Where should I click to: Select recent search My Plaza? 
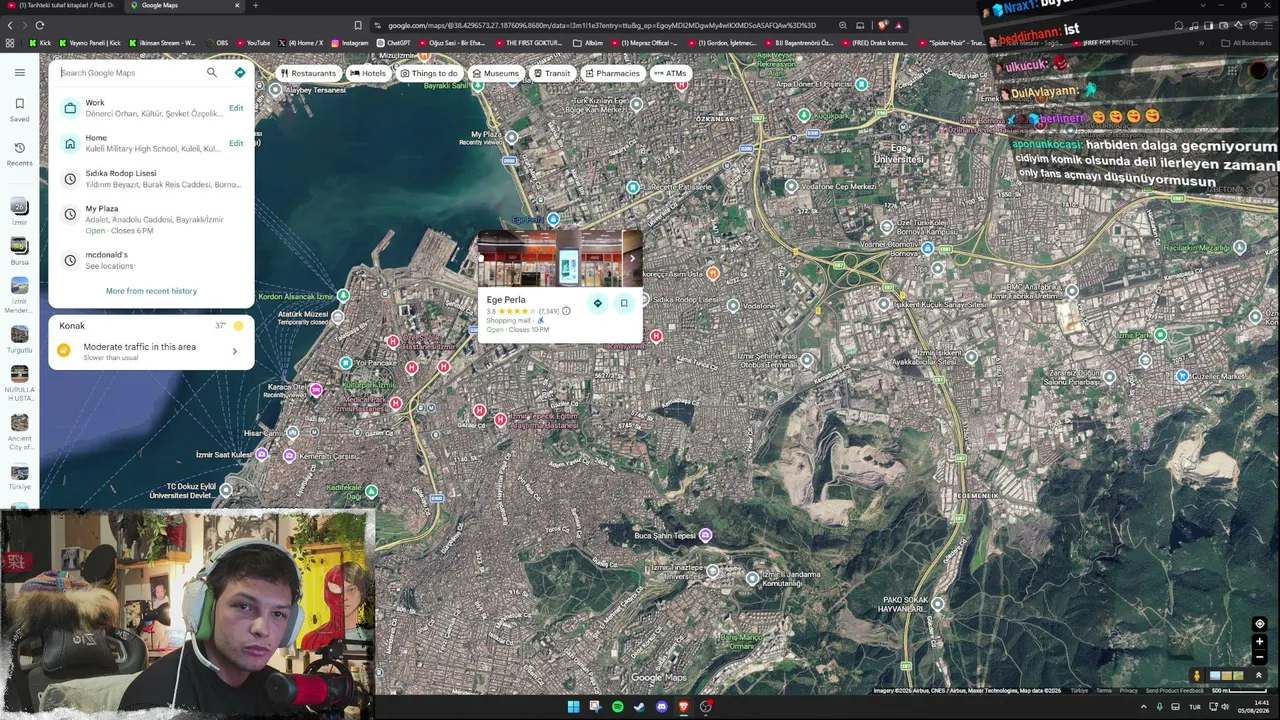click(151, 219)
